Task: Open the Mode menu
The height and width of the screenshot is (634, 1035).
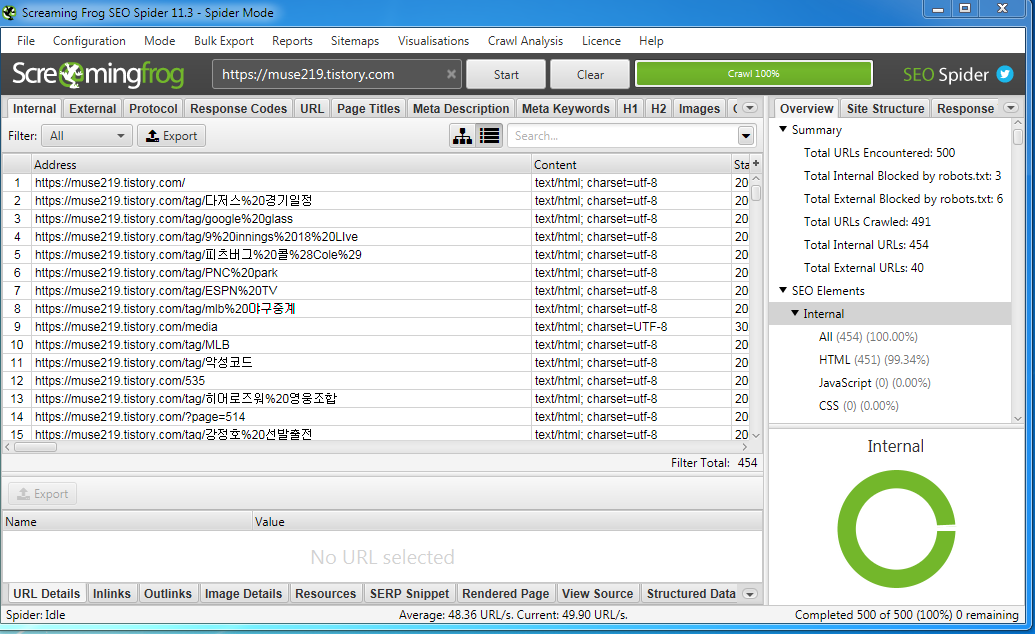Action: point(160,41)
